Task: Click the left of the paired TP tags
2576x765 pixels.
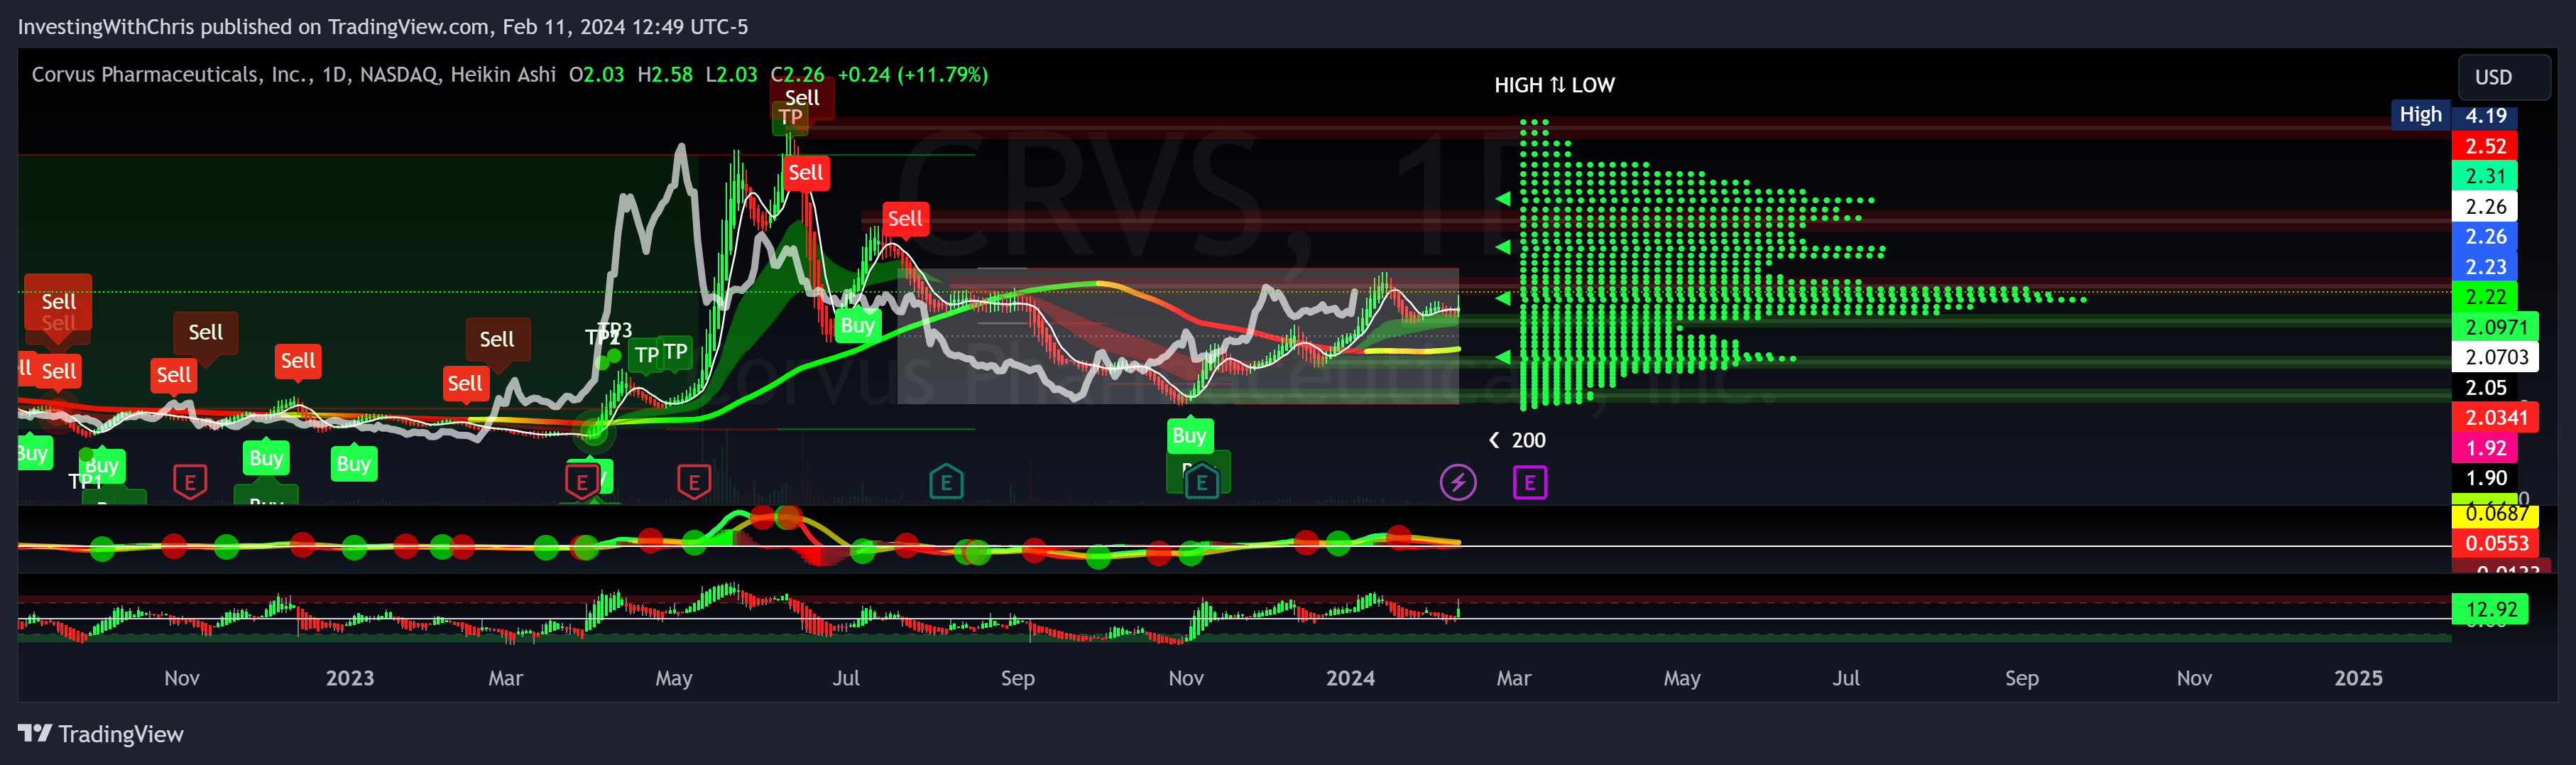Action: [647, 354]
